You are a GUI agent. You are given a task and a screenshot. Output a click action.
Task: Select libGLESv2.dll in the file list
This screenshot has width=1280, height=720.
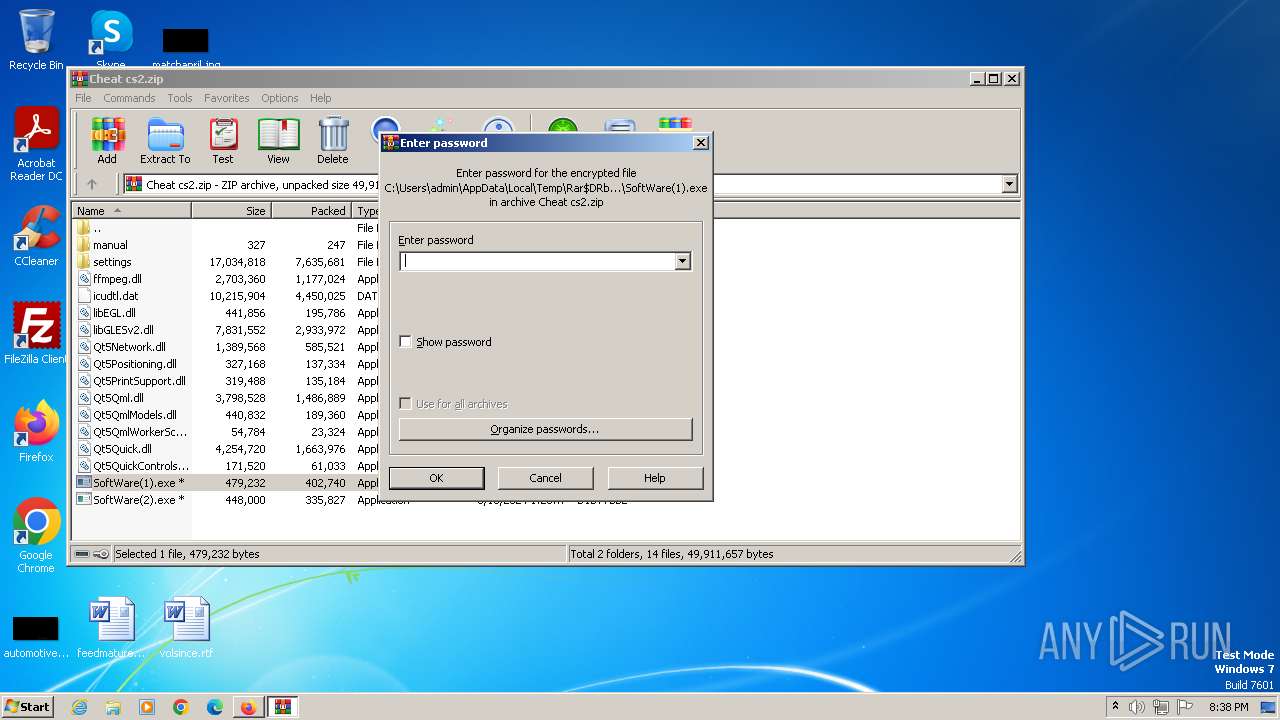pos(123,330)
